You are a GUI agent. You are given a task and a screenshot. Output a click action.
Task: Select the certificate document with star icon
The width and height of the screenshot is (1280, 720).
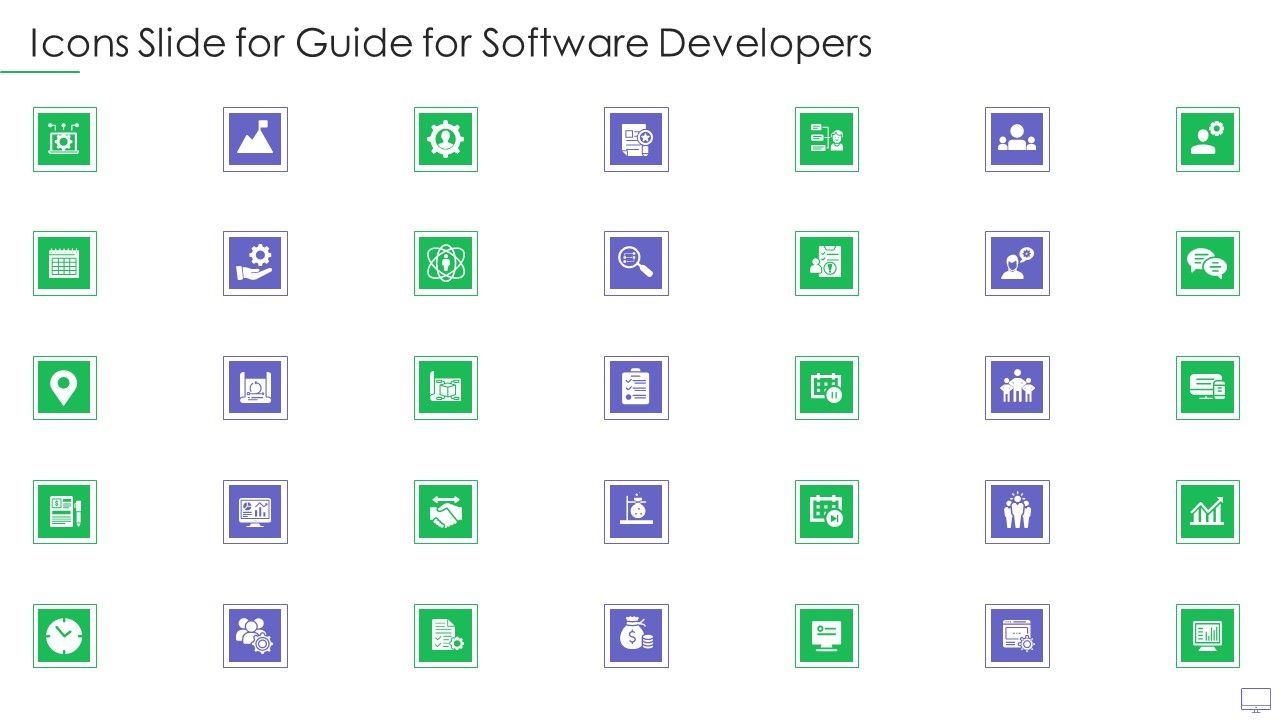tap(636, 139)
